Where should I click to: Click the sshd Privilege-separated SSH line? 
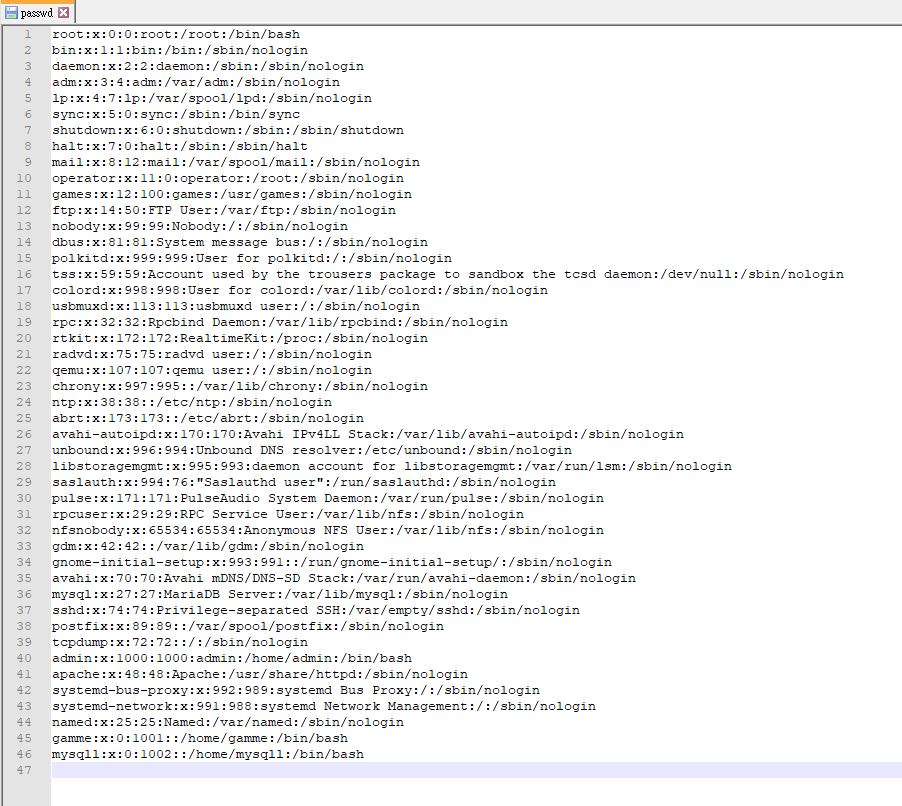[x=316, y=610]
